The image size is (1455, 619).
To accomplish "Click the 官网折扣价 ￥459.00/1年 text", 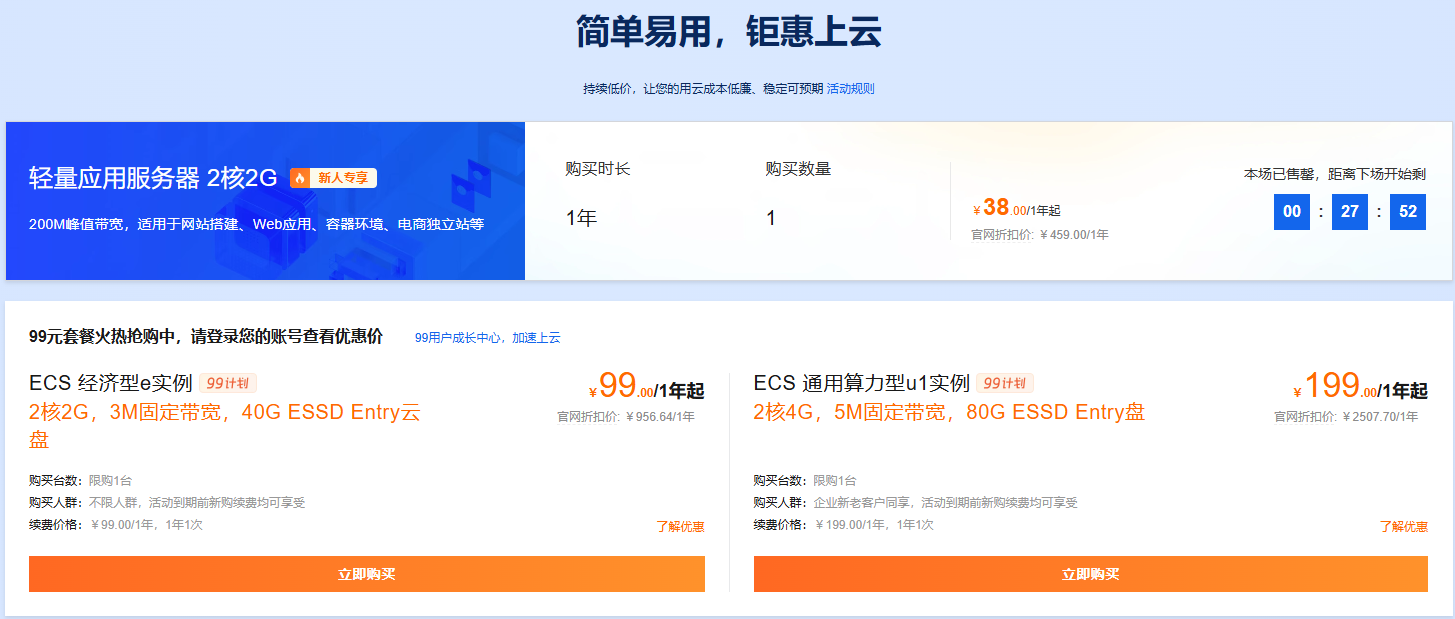I will coord(1040,235).
